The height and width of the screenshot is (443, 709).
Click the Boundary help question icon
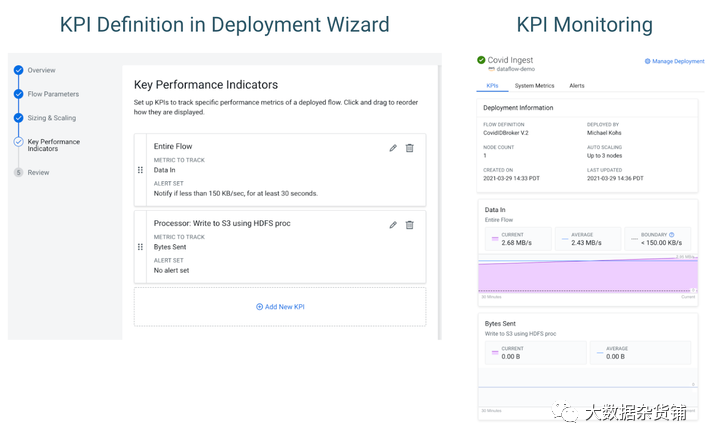click(x=671, y=235)
